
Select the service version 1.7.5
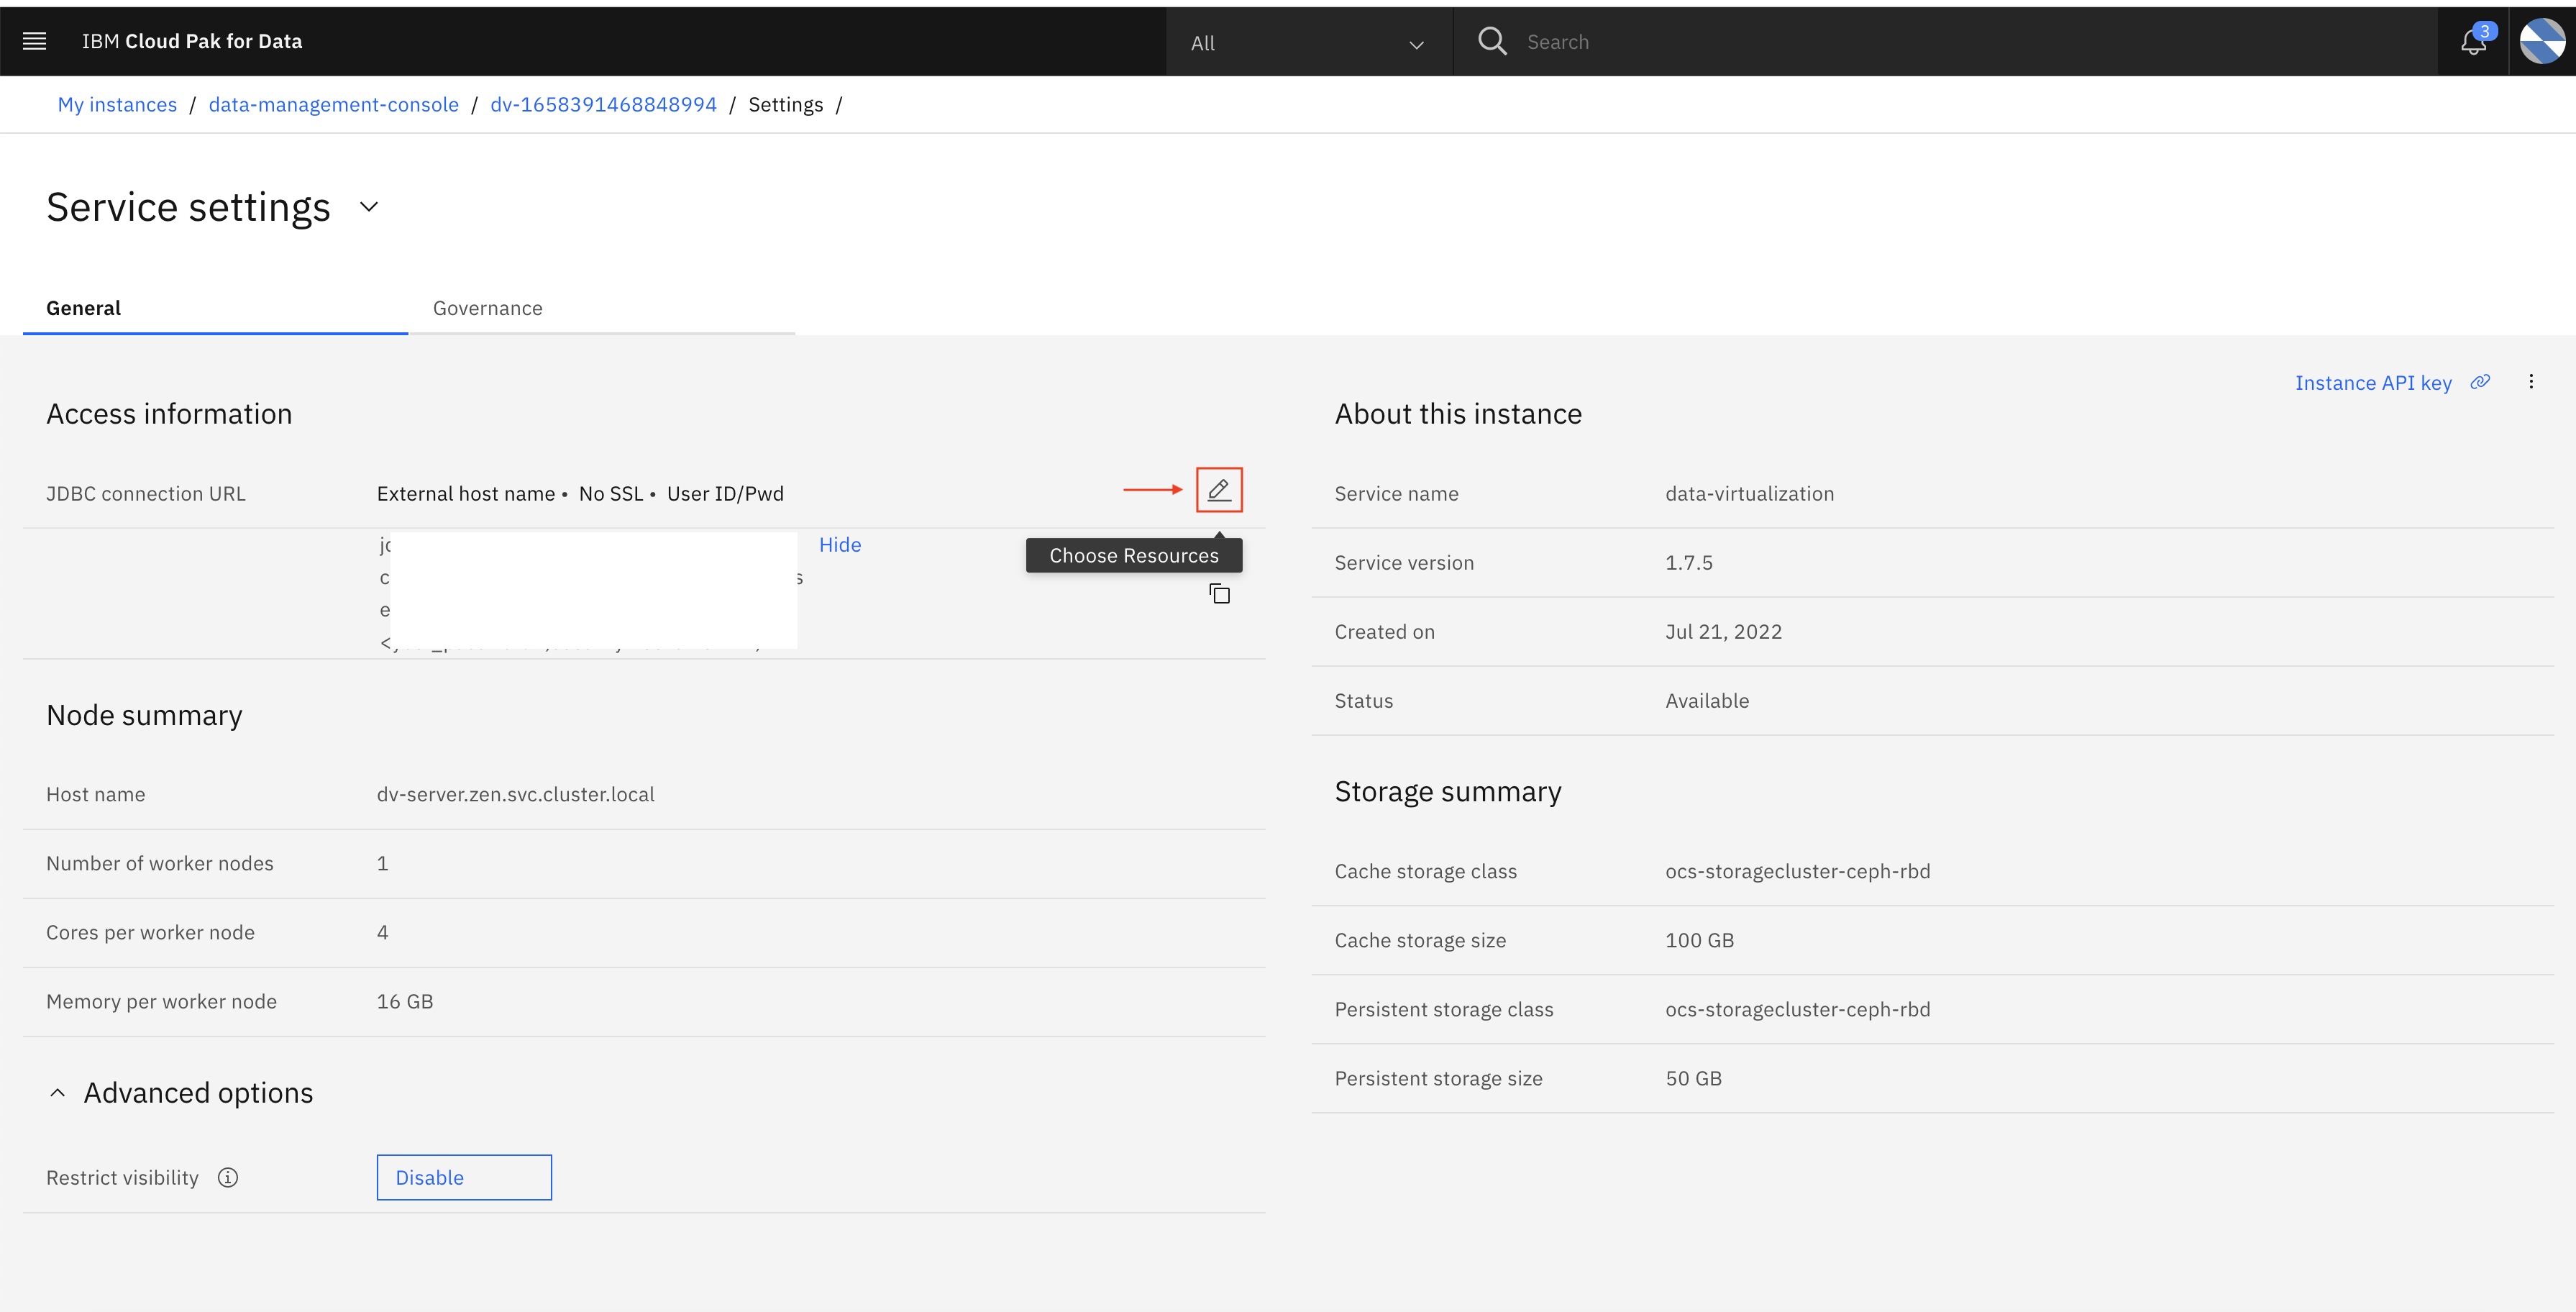(x=1688, y=563)
